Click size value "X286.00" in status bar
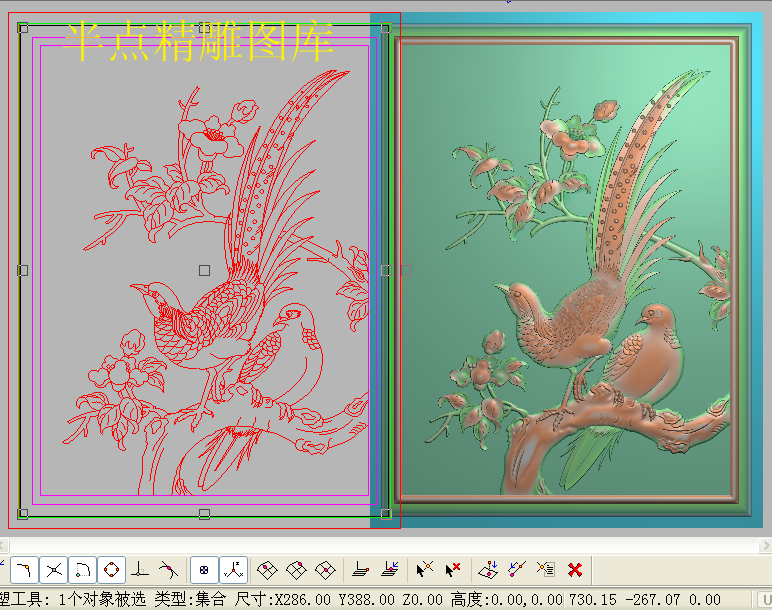 pos(303,599)
